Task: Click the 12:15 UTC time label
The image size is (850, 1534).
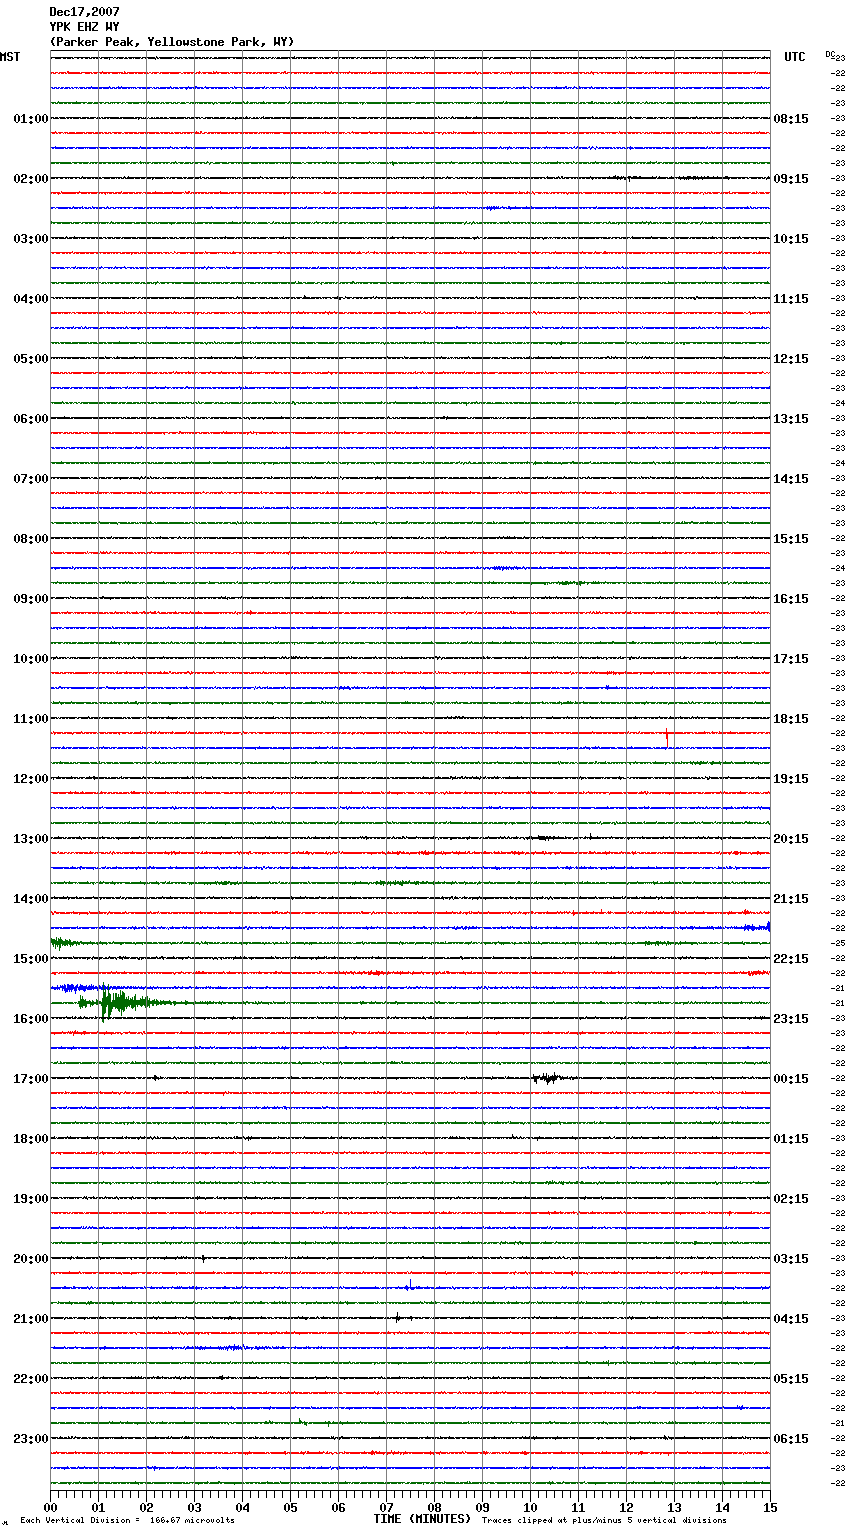Action: coord(791,359)
